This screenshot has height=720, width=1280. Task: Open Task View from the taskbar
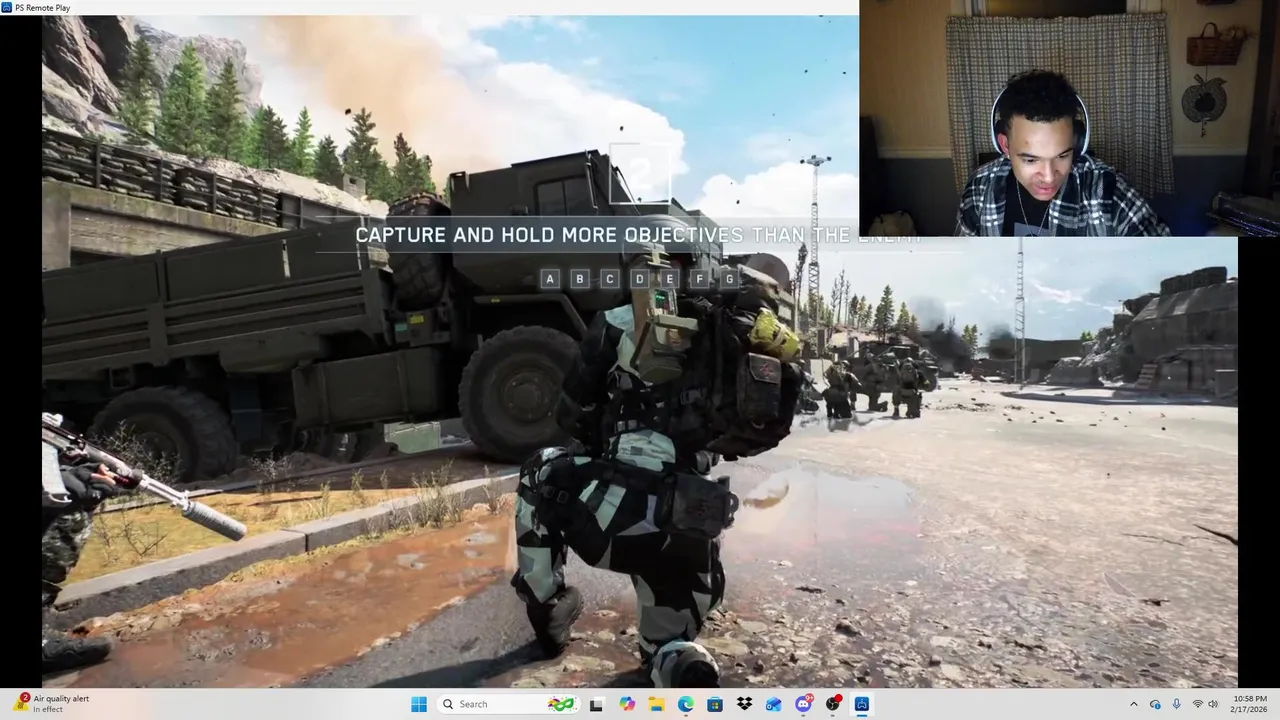[x=597, y=704]
